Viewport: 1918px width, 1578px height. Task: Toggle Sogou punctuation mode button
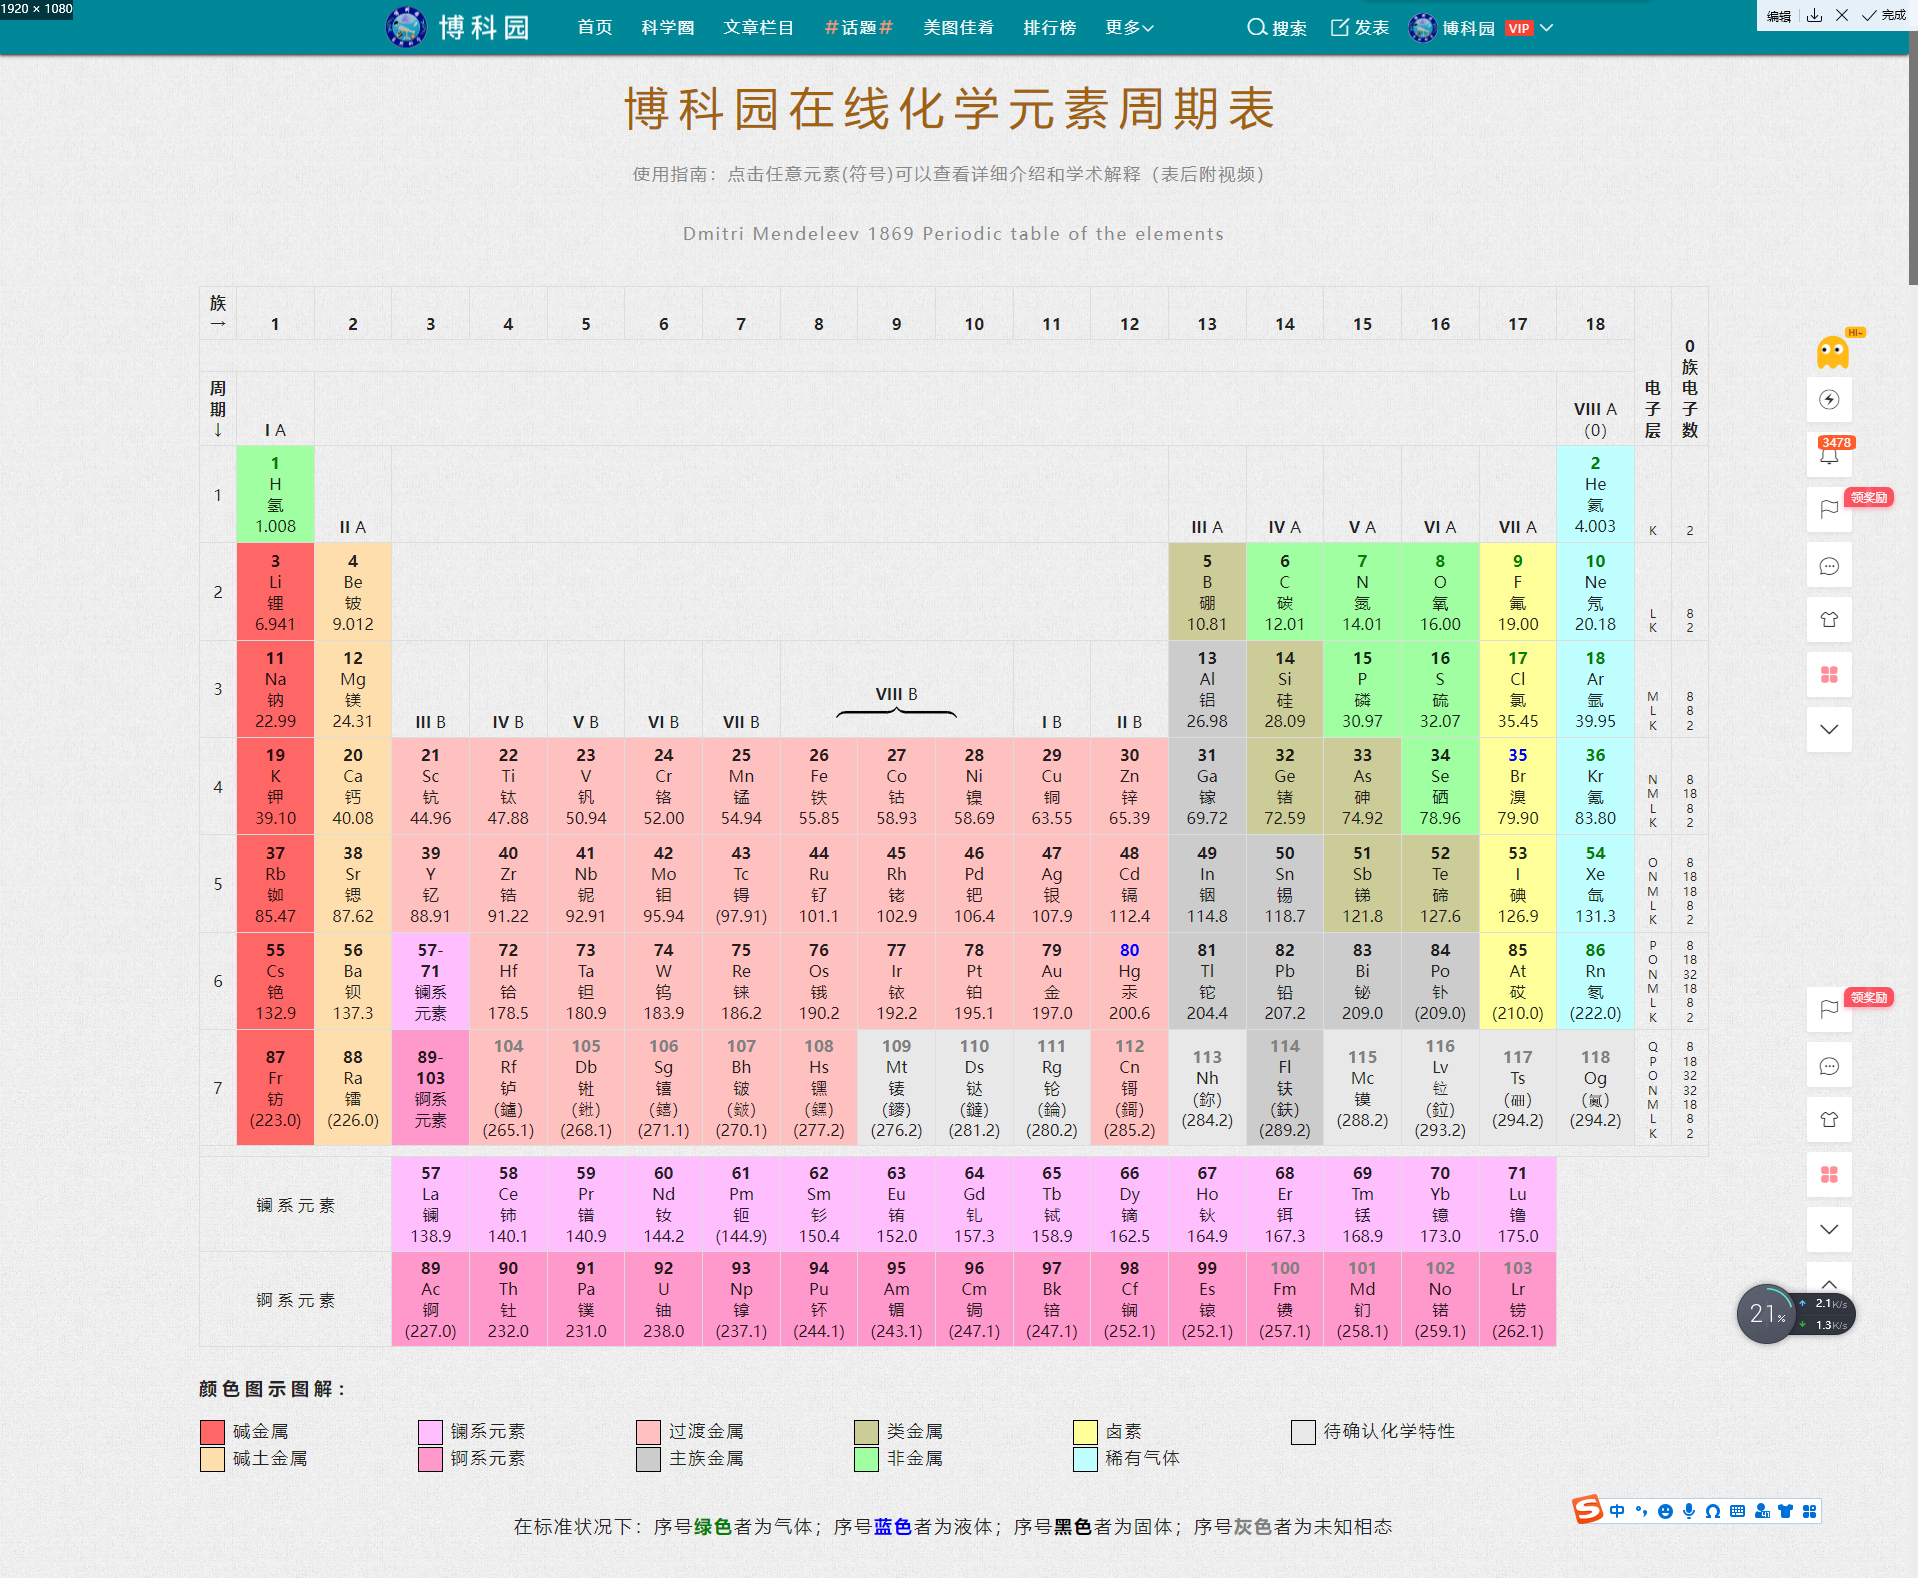point(1641,1511)
